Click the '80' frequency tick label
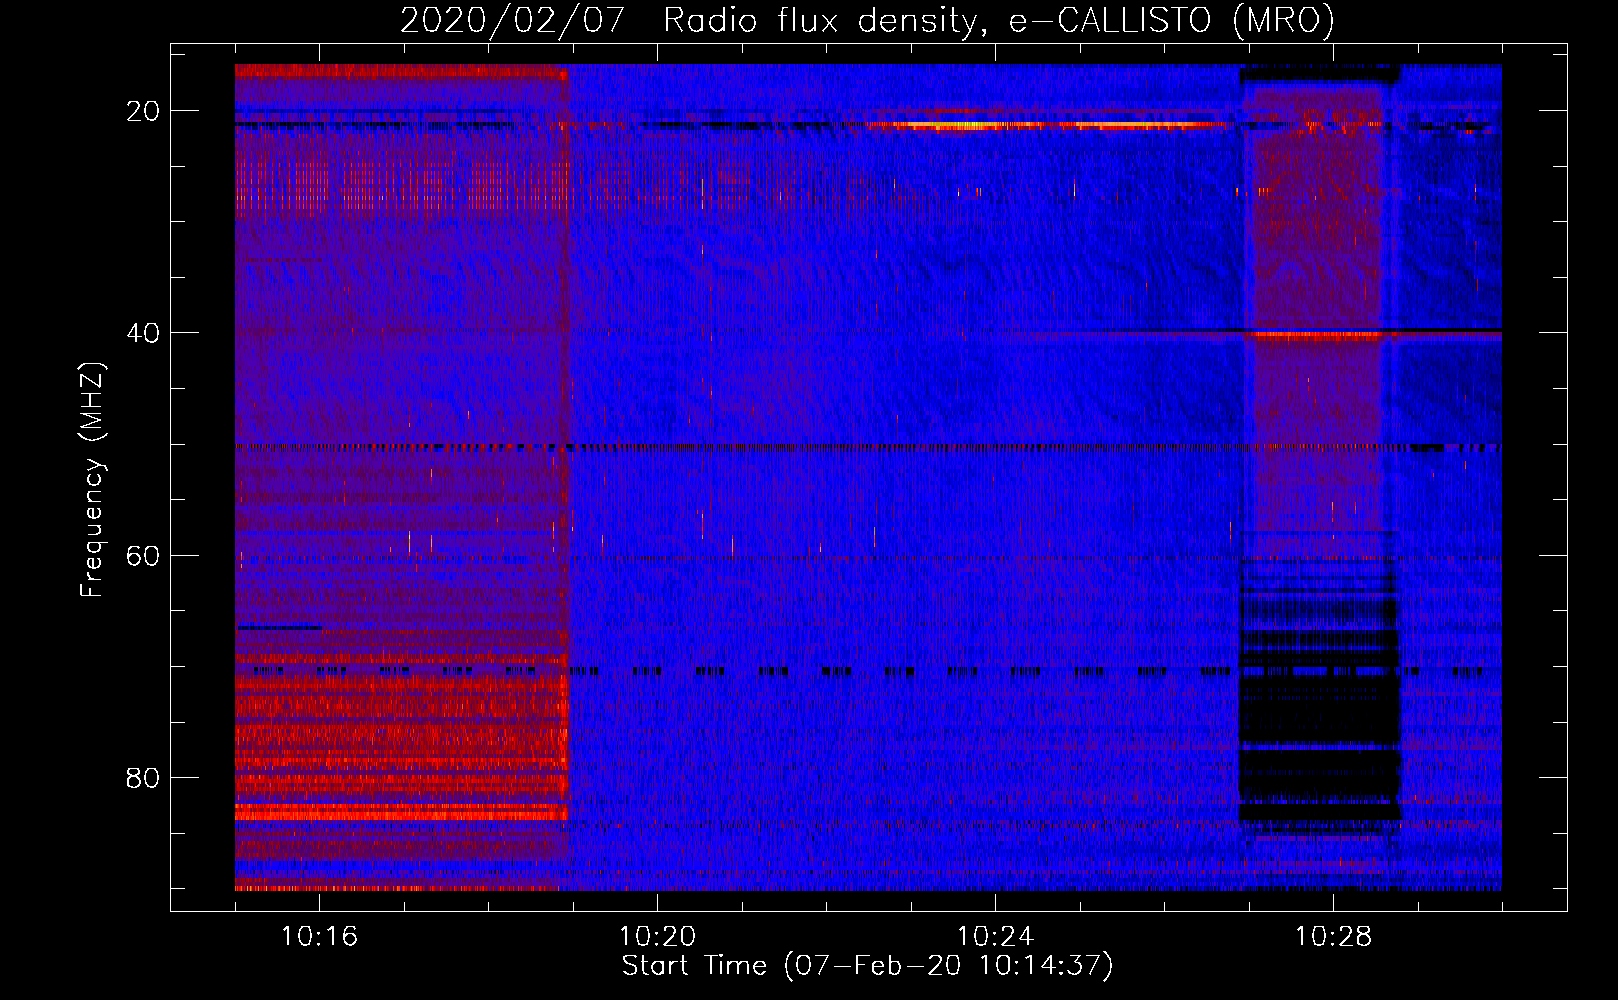Image resolution: width=1618 pixels, height=1000 pixels. point(144,778)
